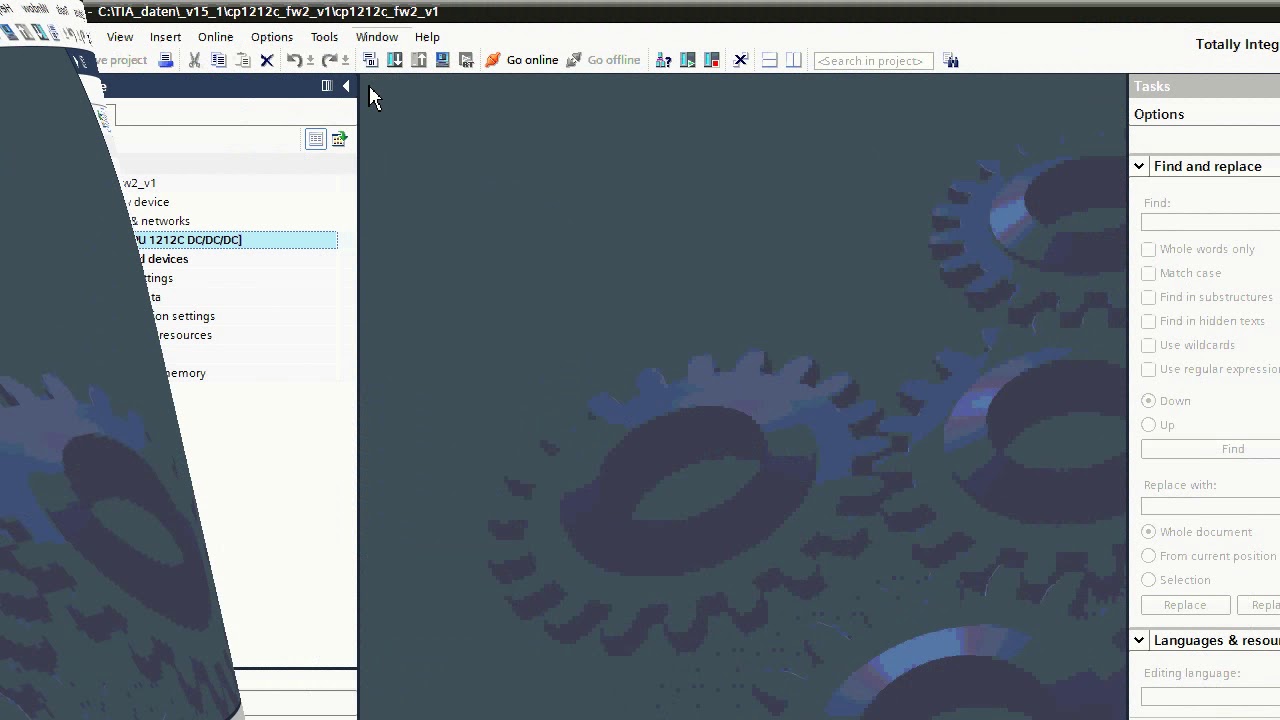The image size is (1280, 720).
Task: Click the Go online button
Action: [522, 60]
